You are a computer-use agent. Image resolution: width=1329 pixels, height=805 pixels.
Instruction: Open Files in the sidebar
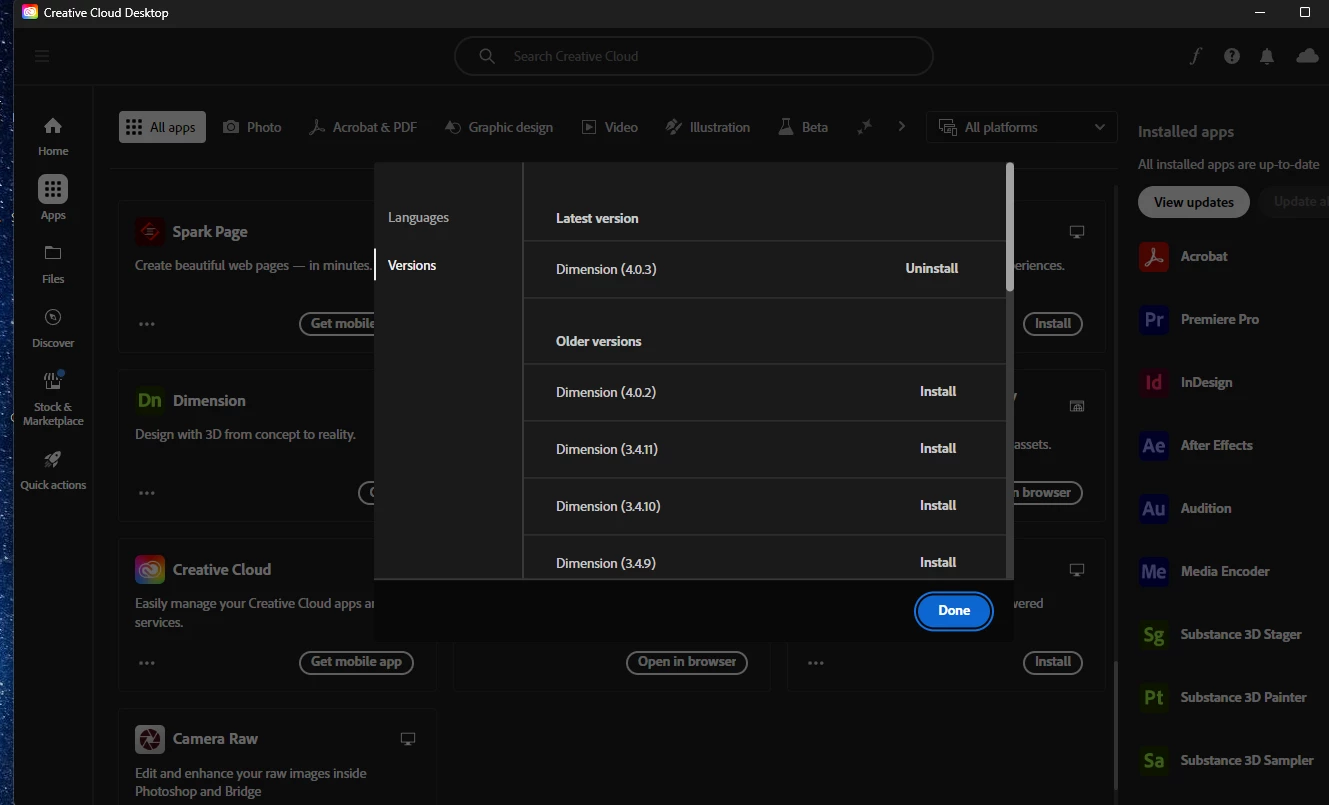pos(53,264)
